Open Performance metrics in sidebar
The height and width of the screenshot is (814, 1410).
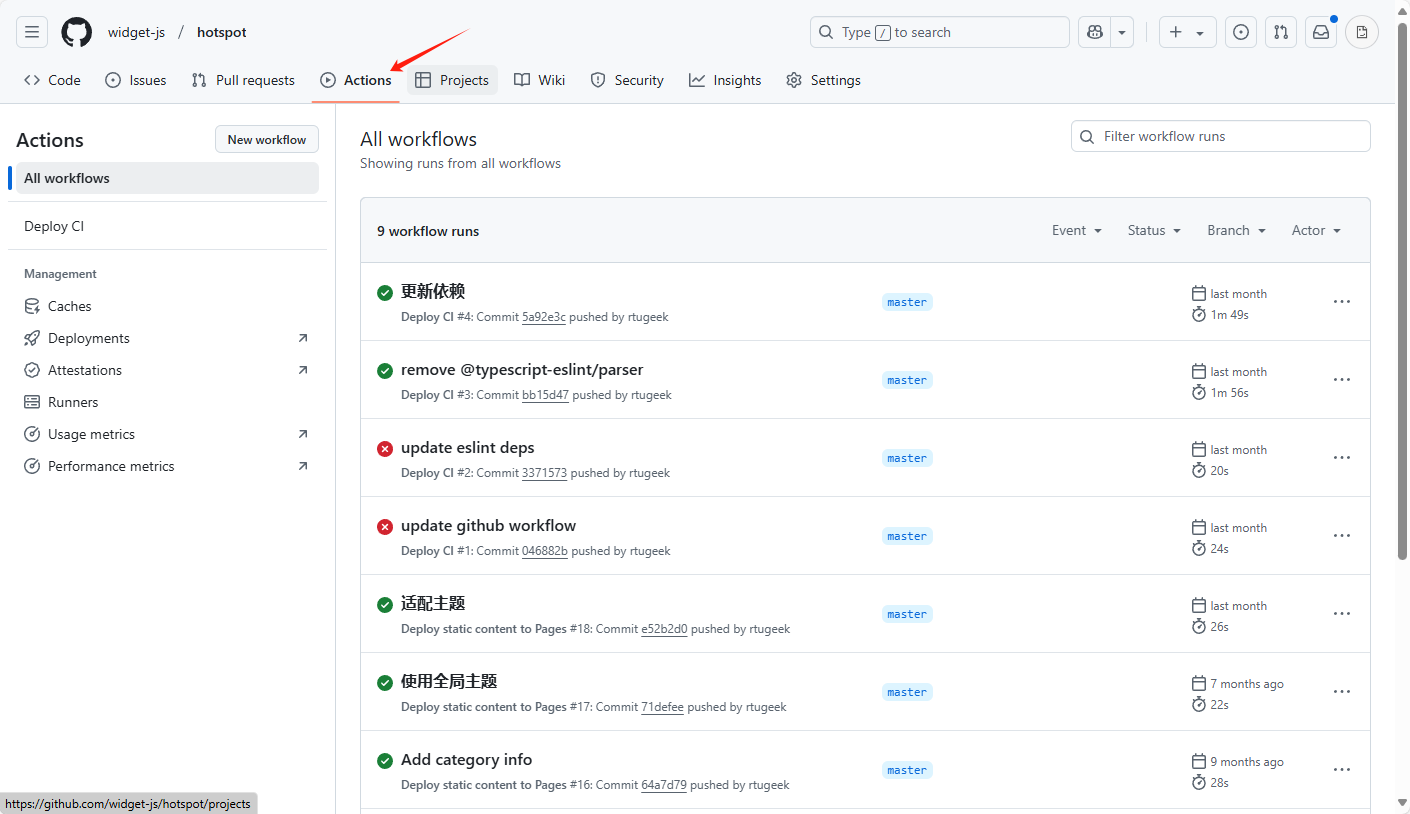(x=167, y=466)
